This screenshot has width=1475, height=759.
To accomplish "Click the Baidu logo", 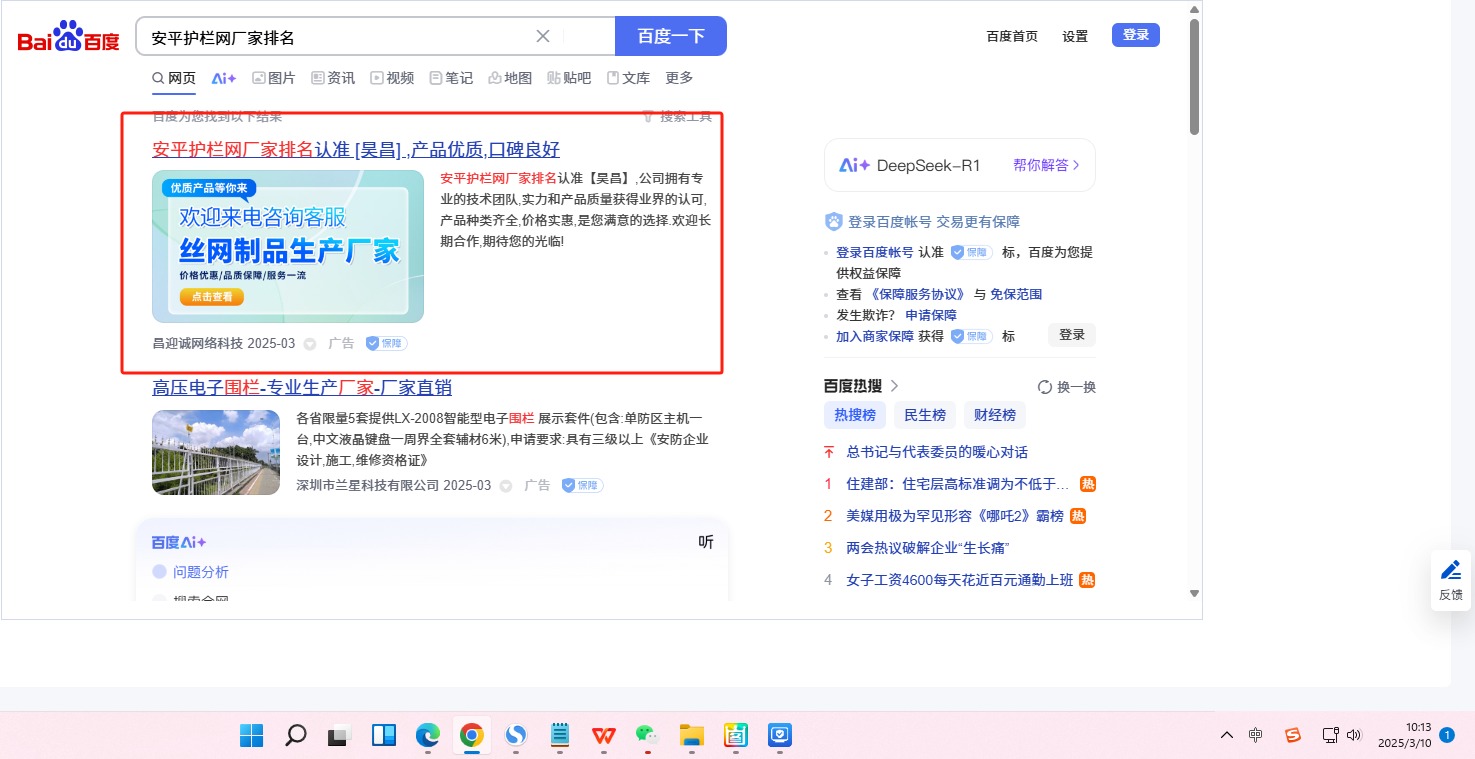I will click(x=68, y=38).
